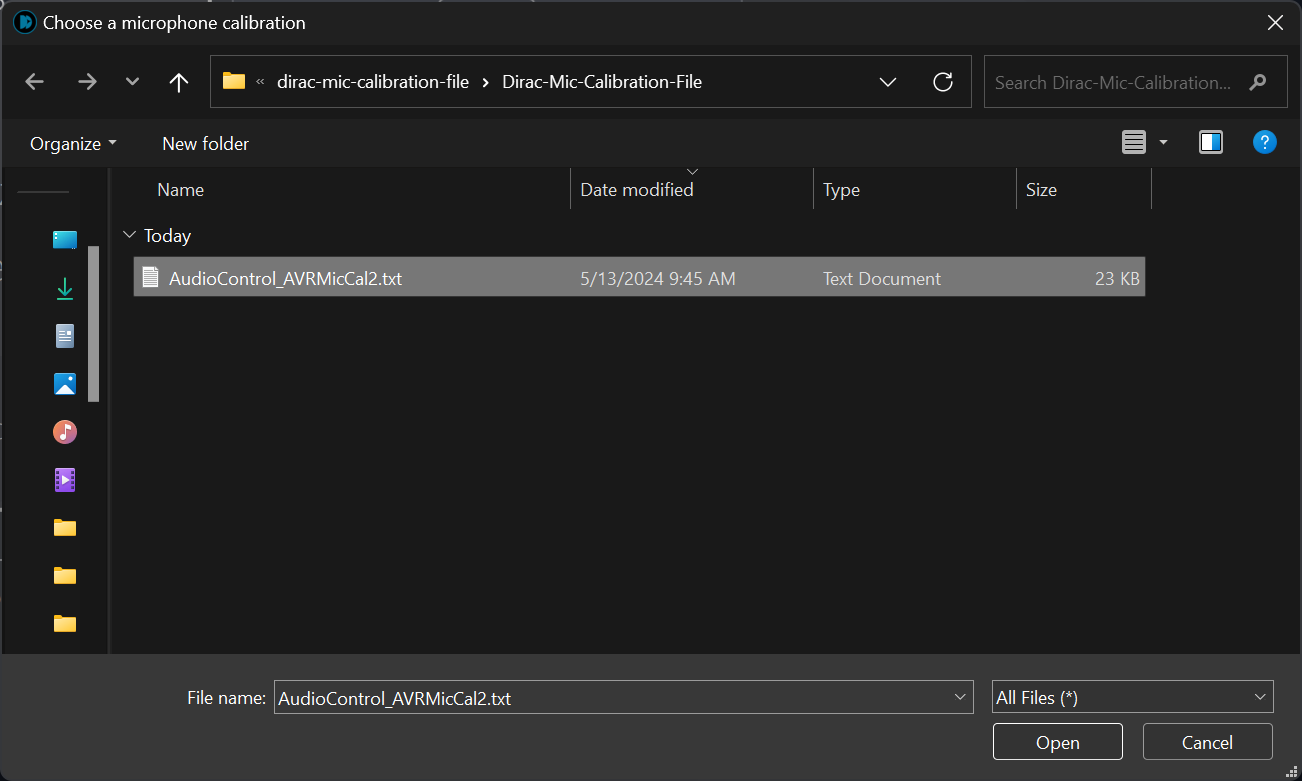Click the 23 KB size cell
1302x781 pixels.
click(x=1117, y=279)
